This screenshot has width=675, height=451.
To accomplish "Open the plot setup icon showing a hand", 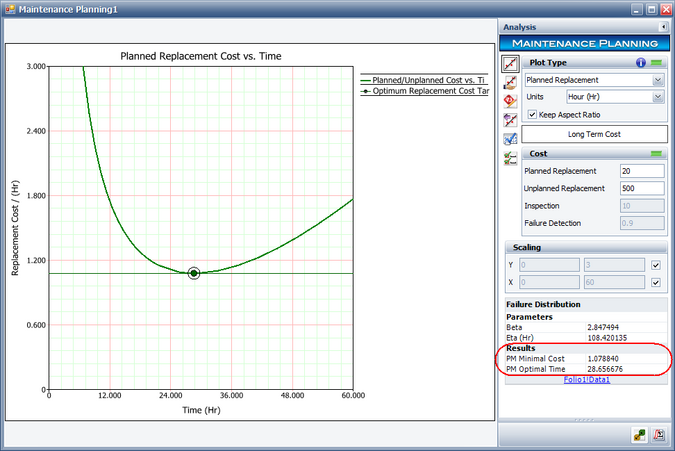I will pyautogui.click(x=511, y=83).
